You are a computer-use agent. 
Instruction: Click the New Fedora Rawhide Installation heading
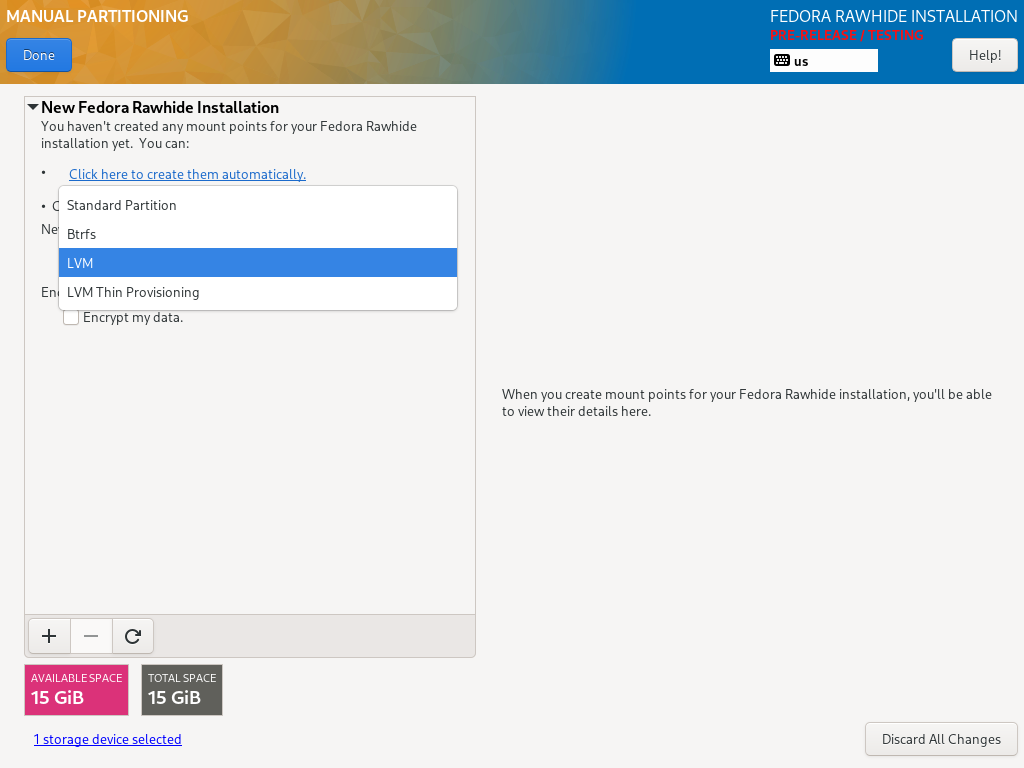160,107
